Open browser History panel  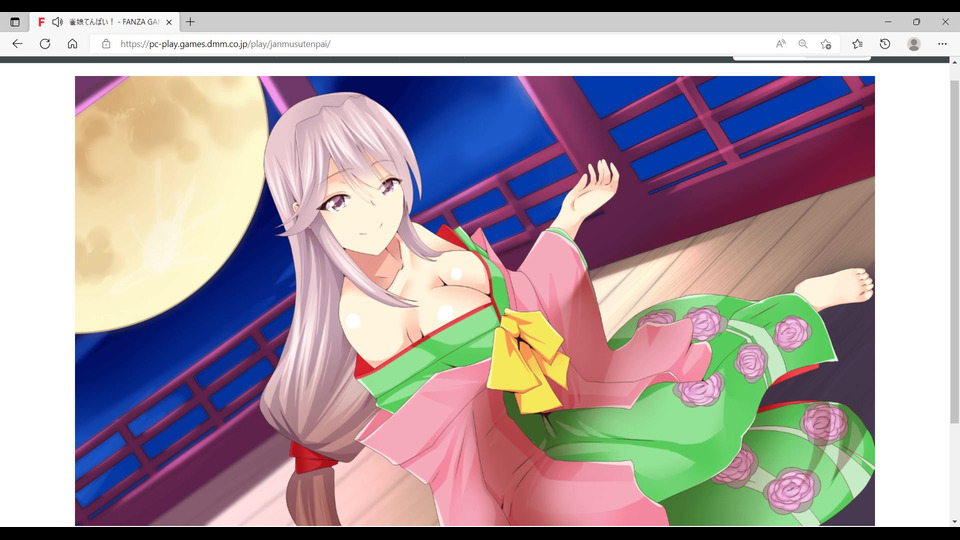click(x=885, y=44)
